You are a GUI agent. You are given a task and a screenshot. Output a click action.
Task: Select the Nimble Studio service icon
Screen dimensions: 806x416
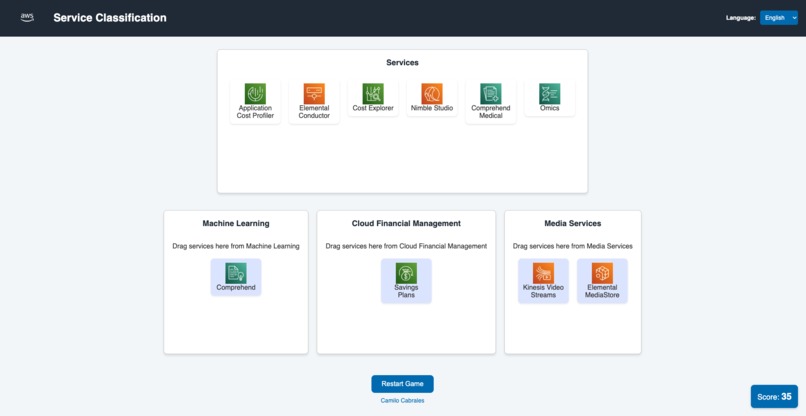432,94
